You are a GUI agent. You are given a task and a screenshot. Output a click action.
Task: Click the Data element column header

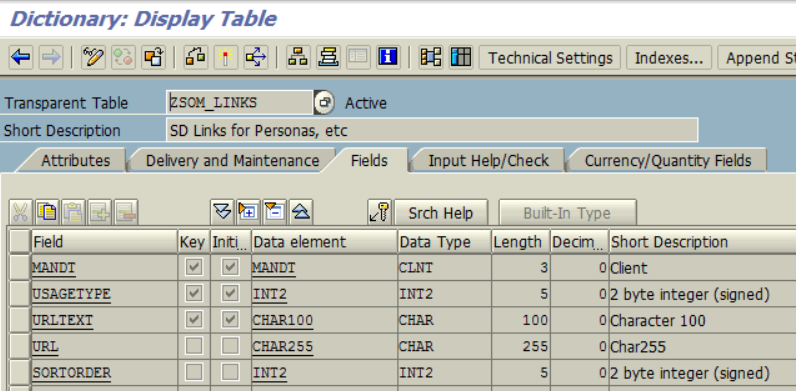coord(324,242)
